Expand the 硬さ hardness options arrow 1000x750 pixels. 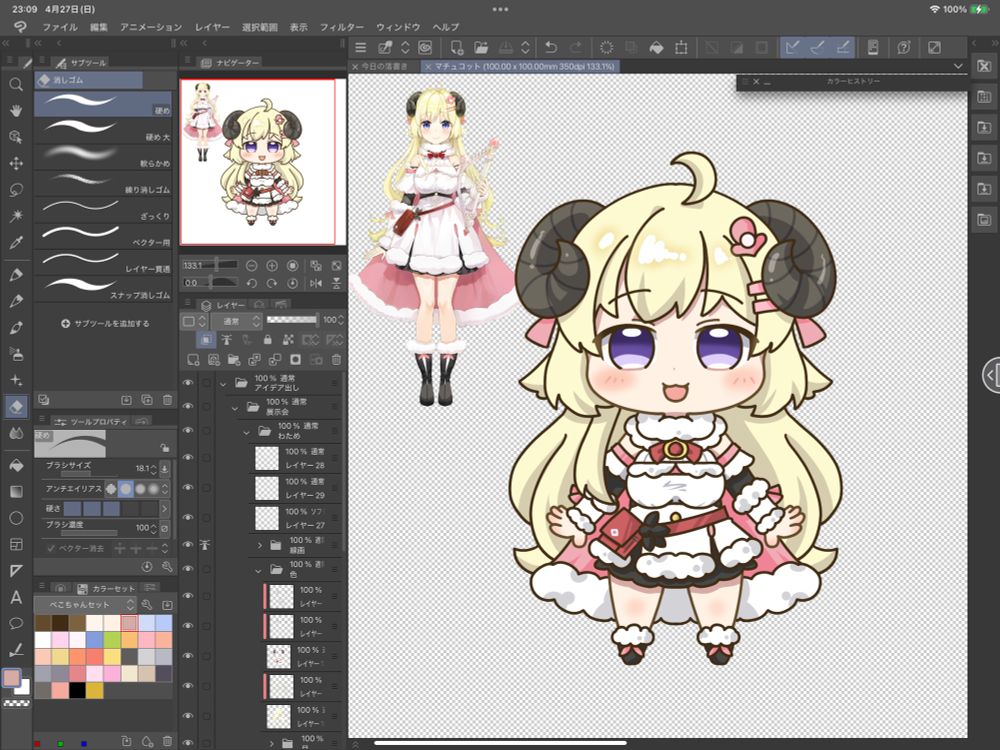tap(165, 508)
